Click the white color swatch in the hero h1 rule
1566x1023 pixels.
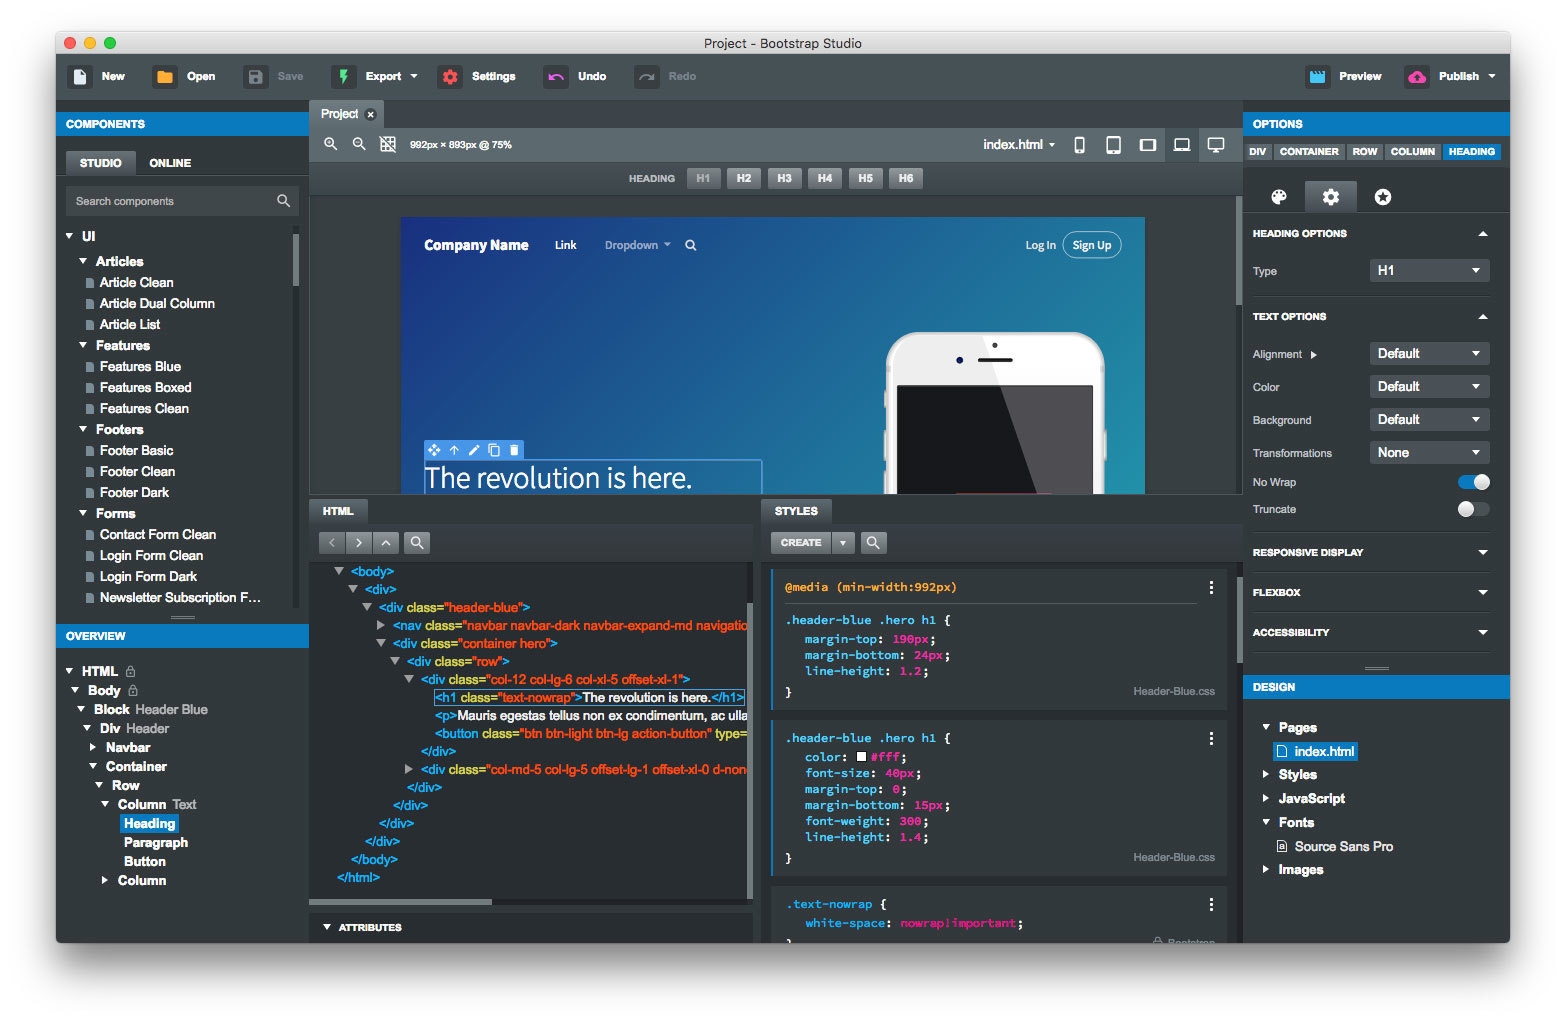click(x=861, y=757)
